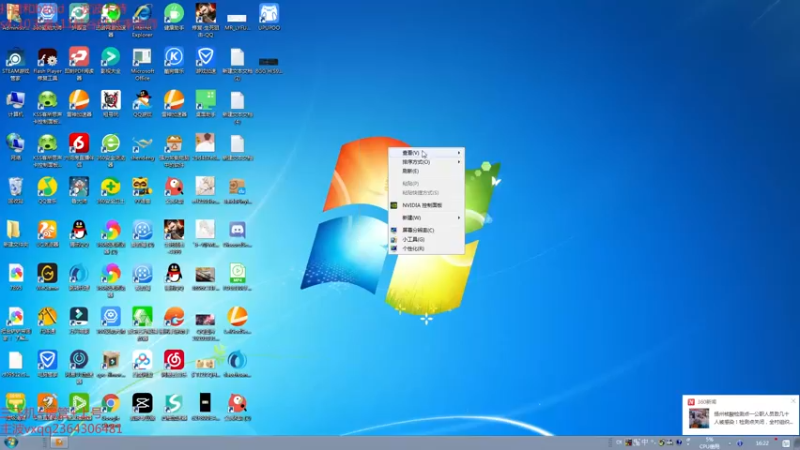Click the CH input language indicator

pos(619,442)
